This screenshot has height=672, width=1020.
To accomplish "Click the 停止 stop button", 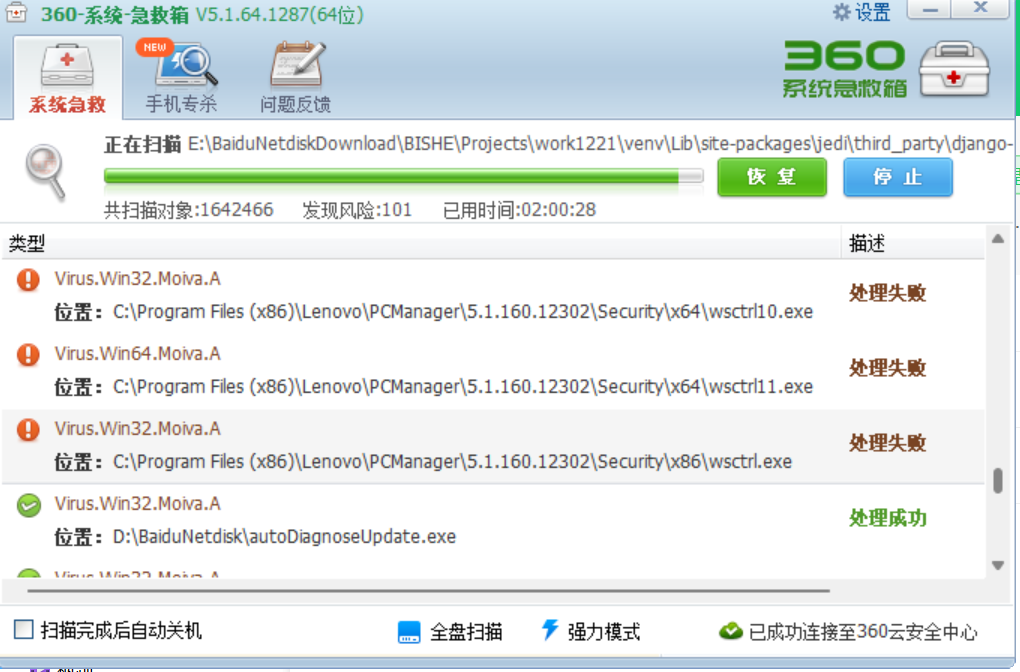I will click(x=898, y=177).
